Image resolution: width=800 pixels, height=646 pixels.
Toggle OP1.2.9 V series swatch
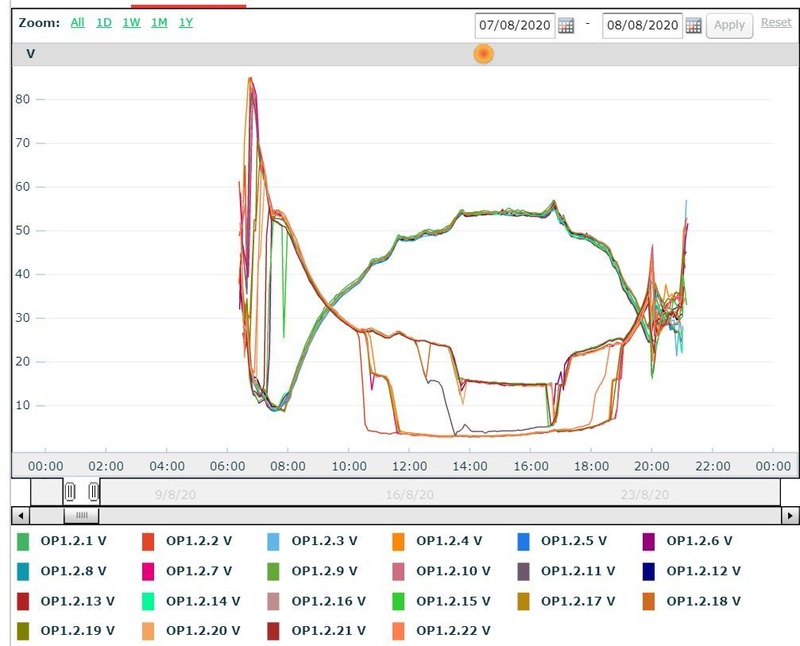(273, 572)
